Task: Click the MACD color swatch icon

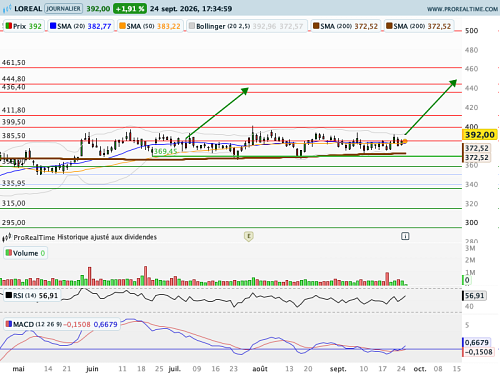Action: [9, 324]
